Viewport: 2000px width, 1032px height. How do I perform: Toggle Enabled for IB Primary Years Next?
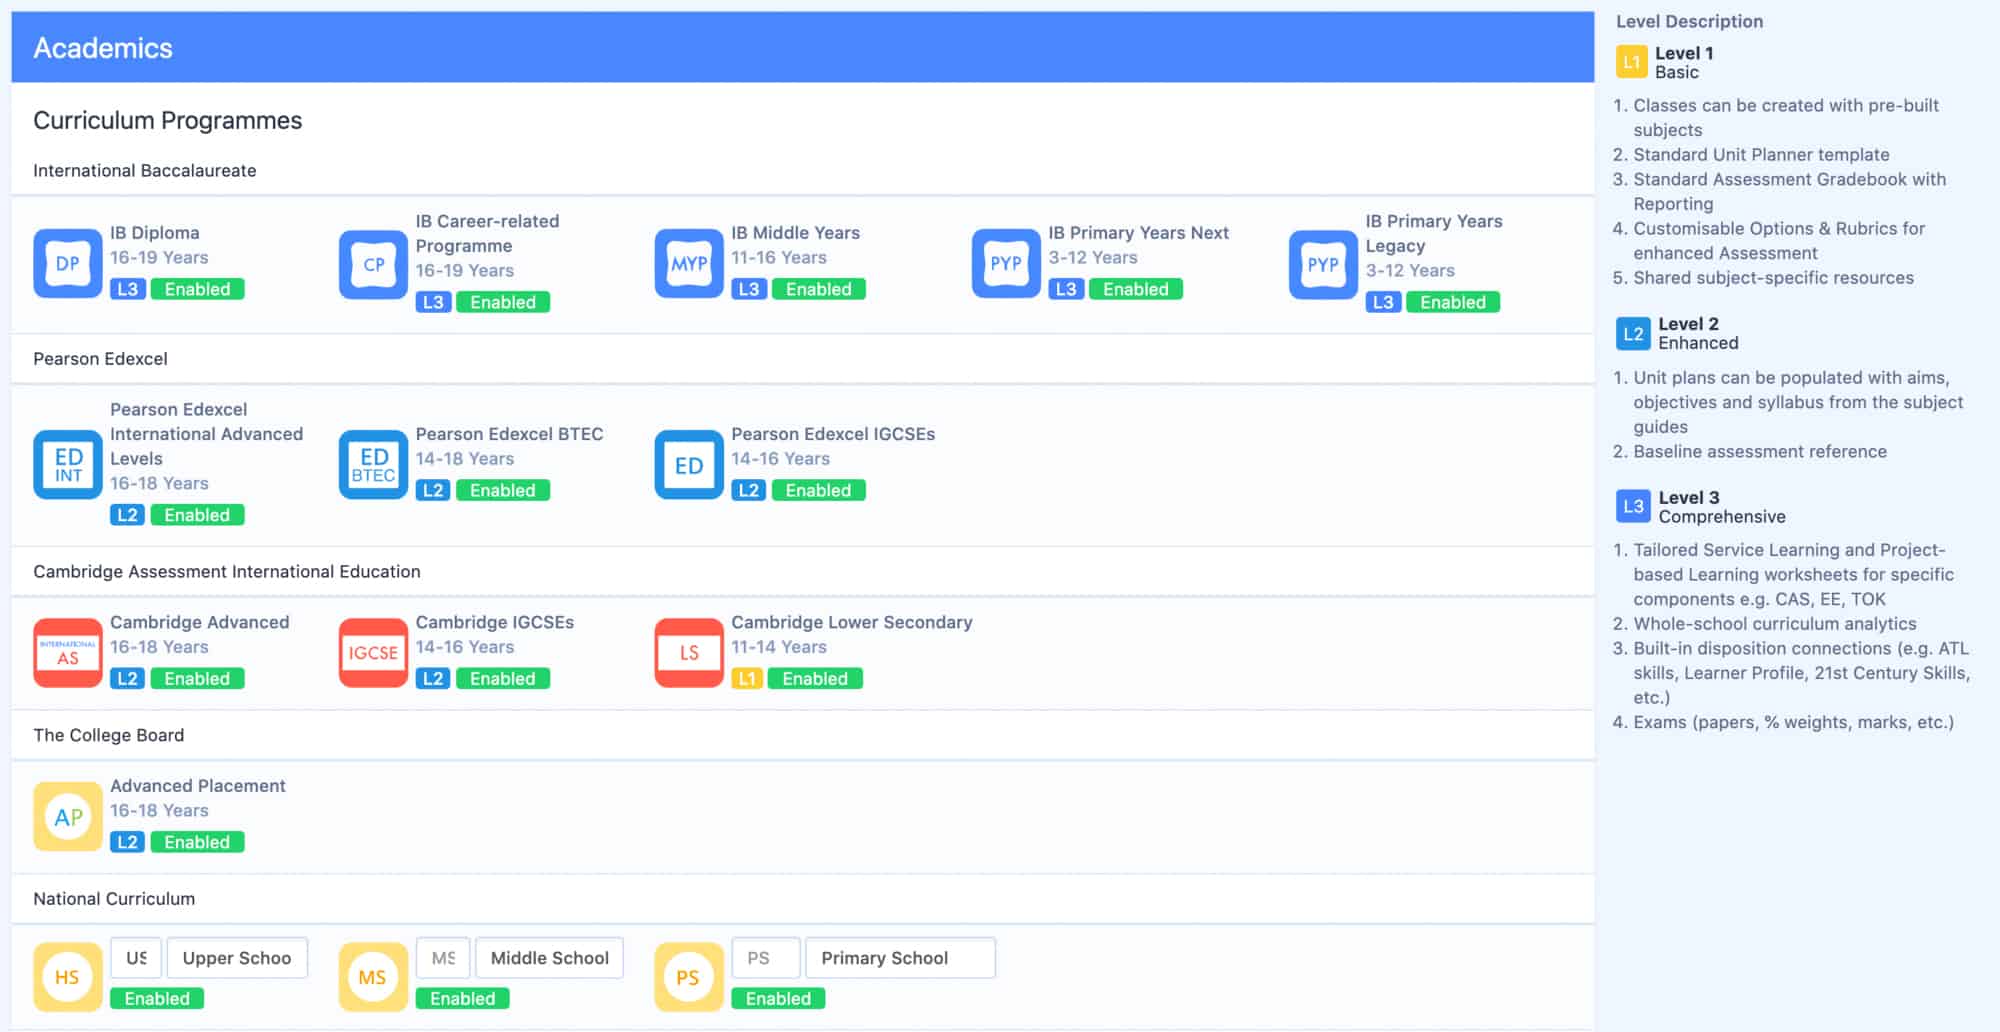[1136, 289]
